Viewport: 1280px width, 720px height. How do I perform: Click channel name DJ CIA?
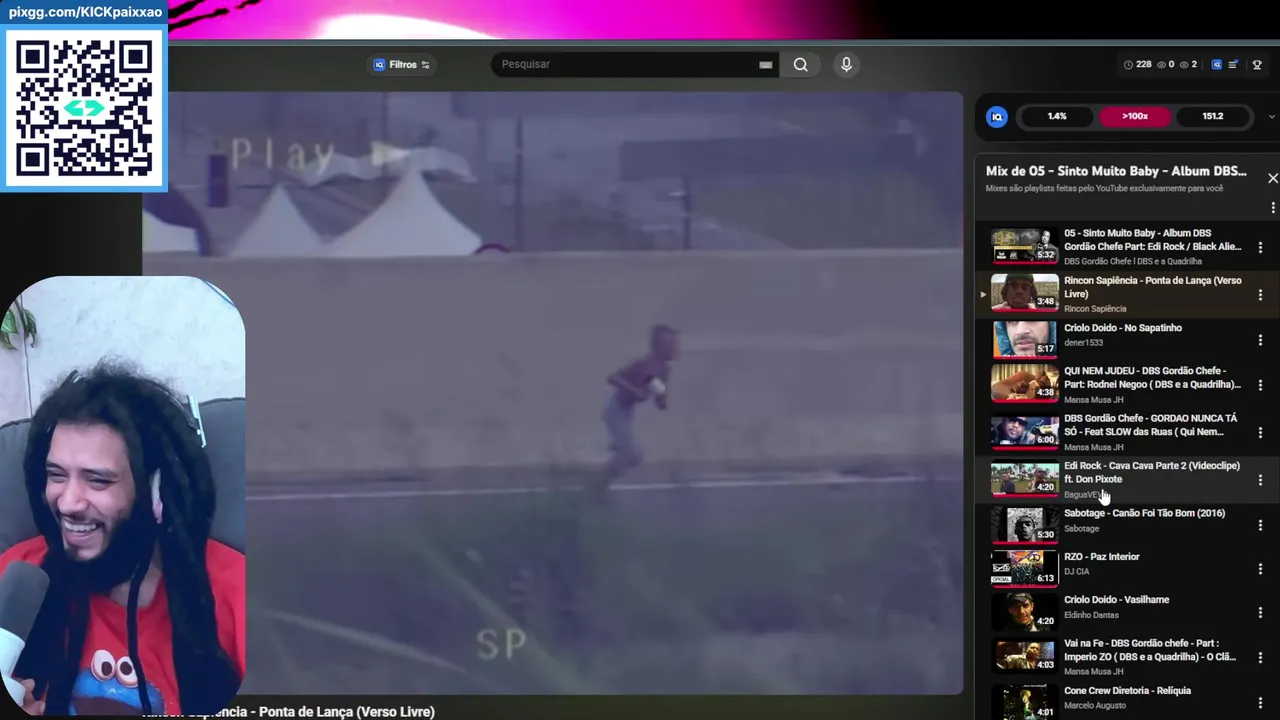click(x=1077, y=572)
